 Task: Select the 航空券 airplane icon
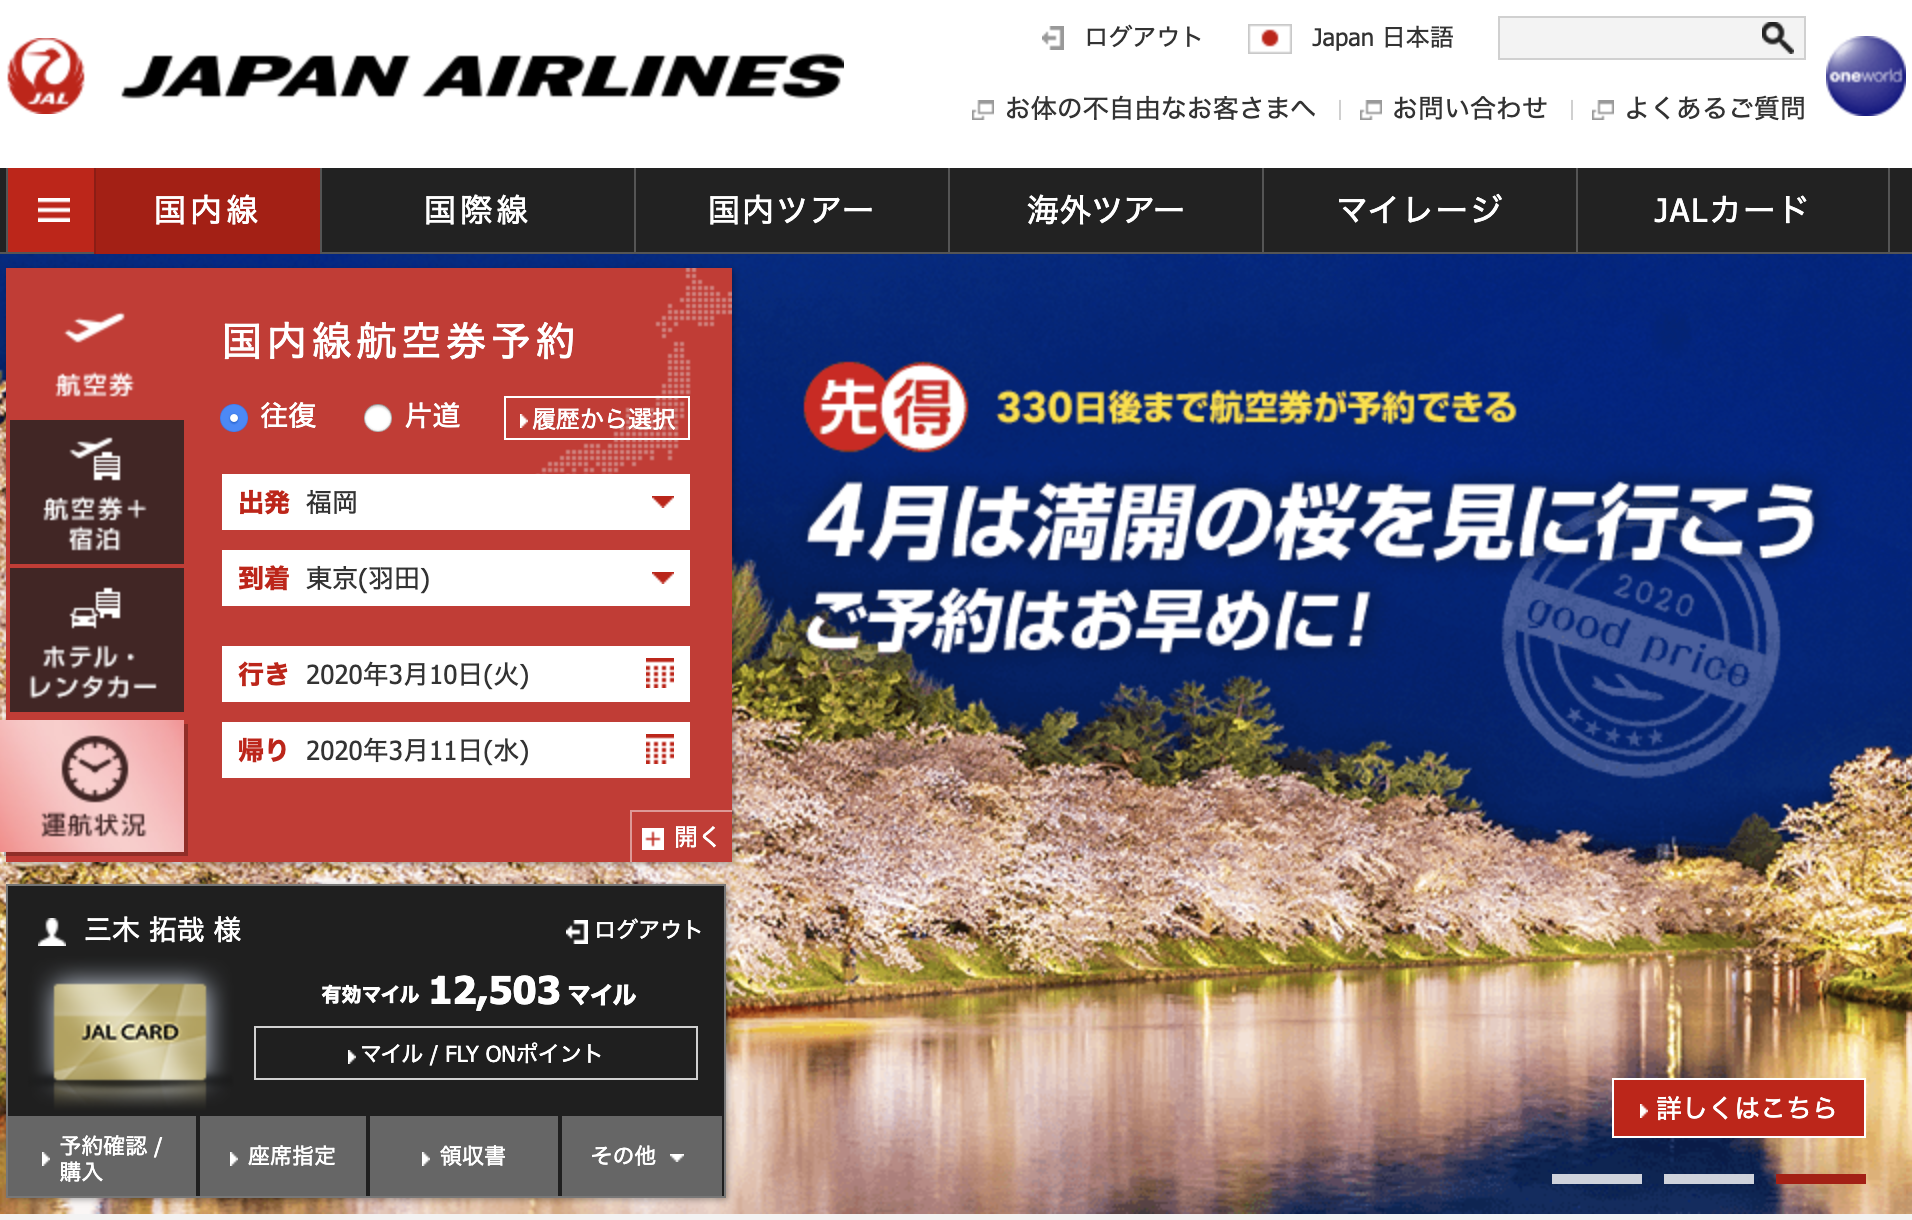95,328
